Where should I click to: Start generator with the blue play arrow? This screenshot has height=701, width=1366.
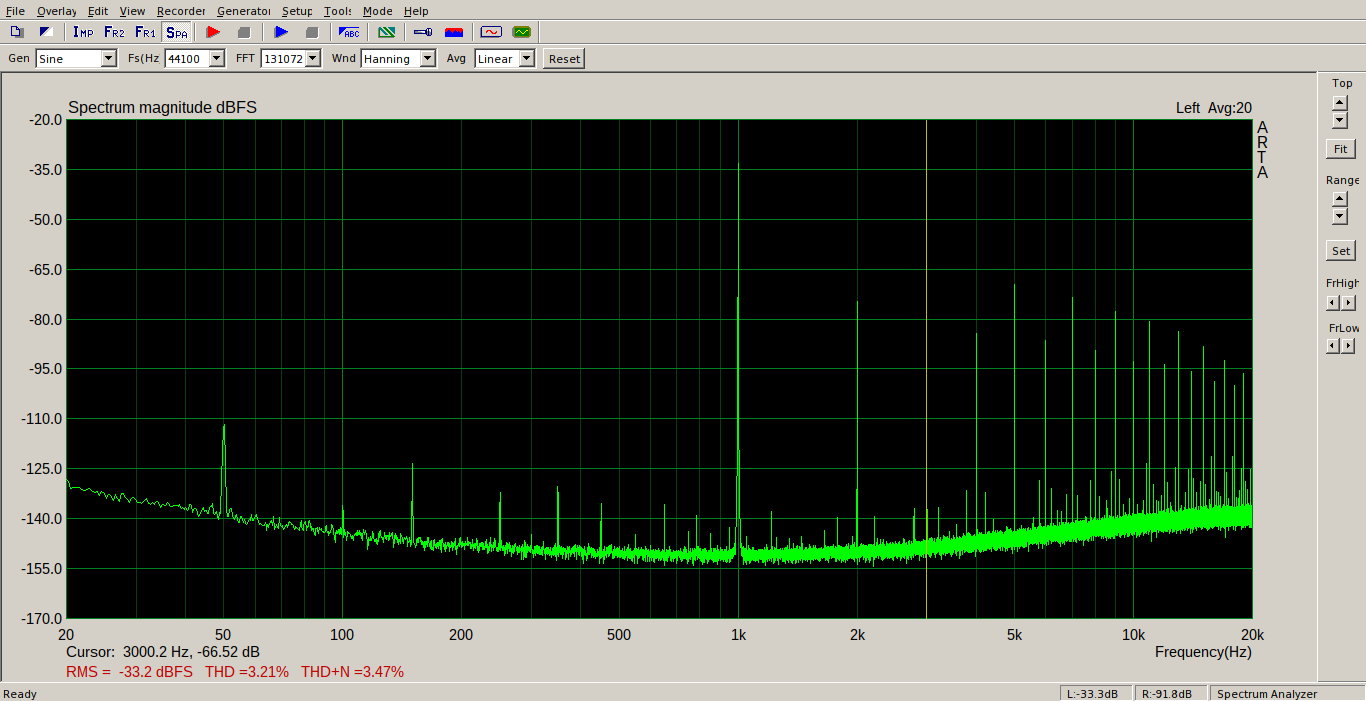pyautogui.click(x=281, y=32)
